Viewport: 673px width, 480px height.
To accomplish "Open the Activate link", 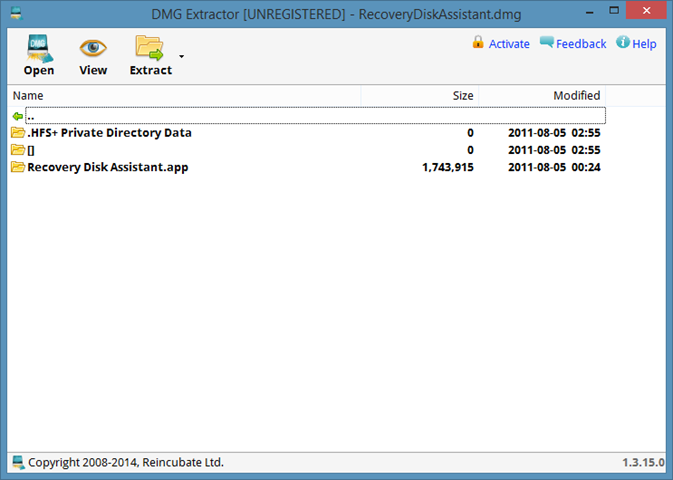I will coord(509,44).
